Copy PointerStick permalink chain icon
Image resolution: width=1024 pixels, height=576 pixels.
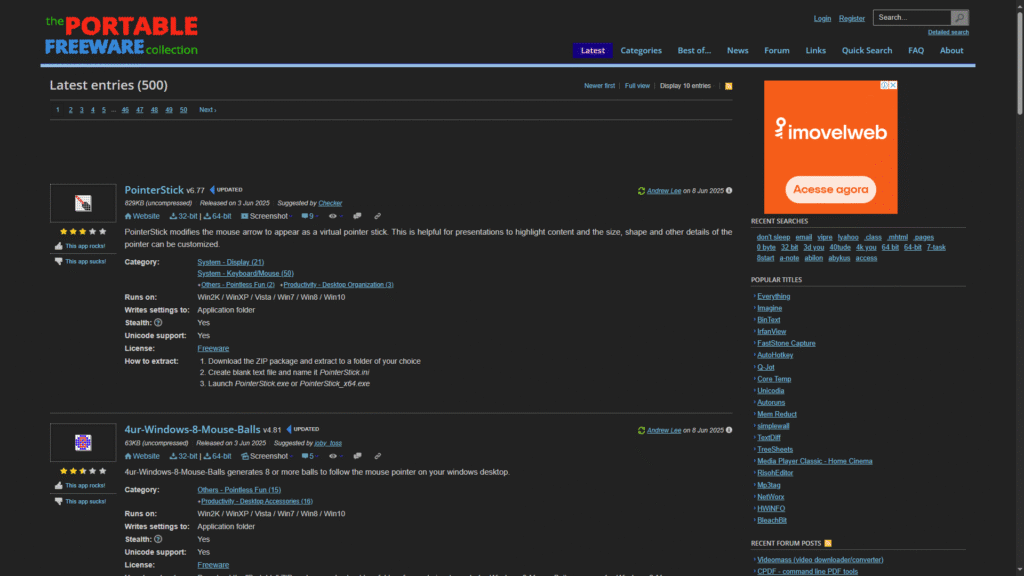pyautogui.click(x=377, y=216)
